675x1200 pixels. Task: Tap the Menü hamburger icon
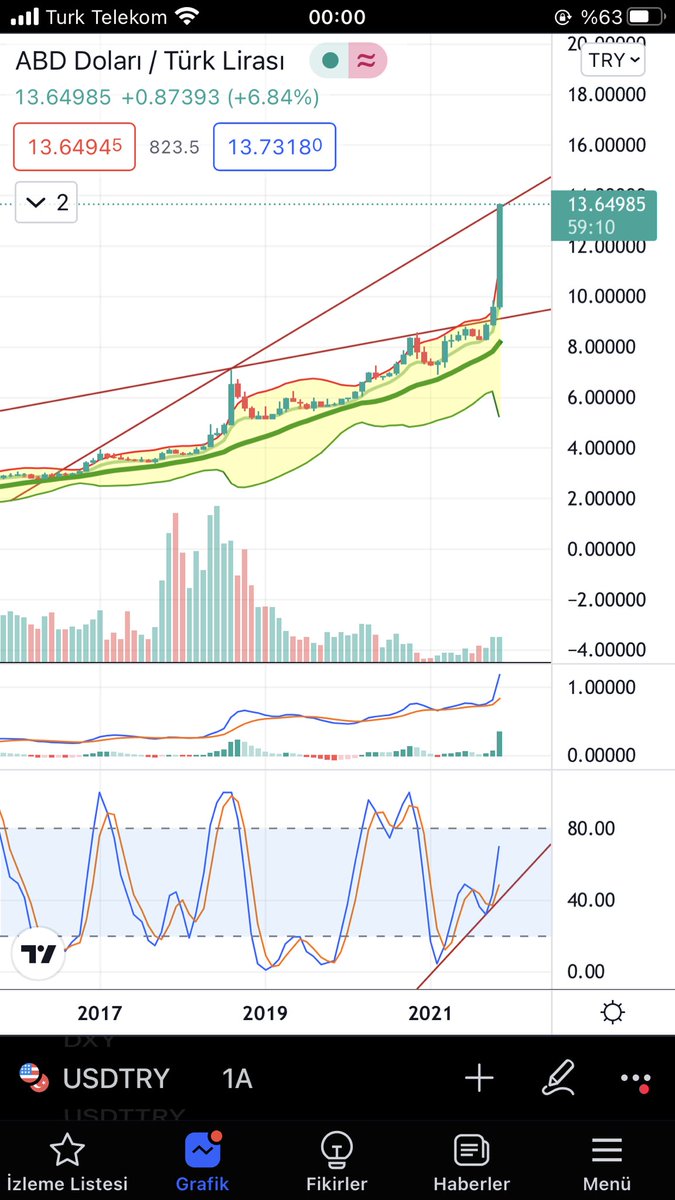(x=607, y=1150)
